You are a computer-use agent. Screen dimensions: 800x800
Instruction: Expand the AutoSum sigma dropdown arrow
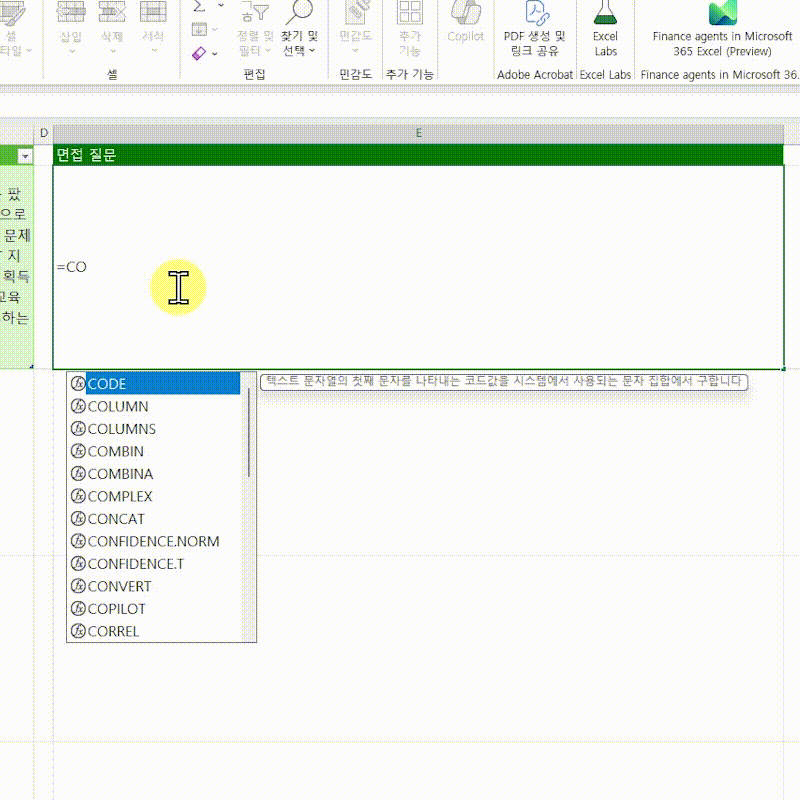pyautogui.click(x=218, y=6)
